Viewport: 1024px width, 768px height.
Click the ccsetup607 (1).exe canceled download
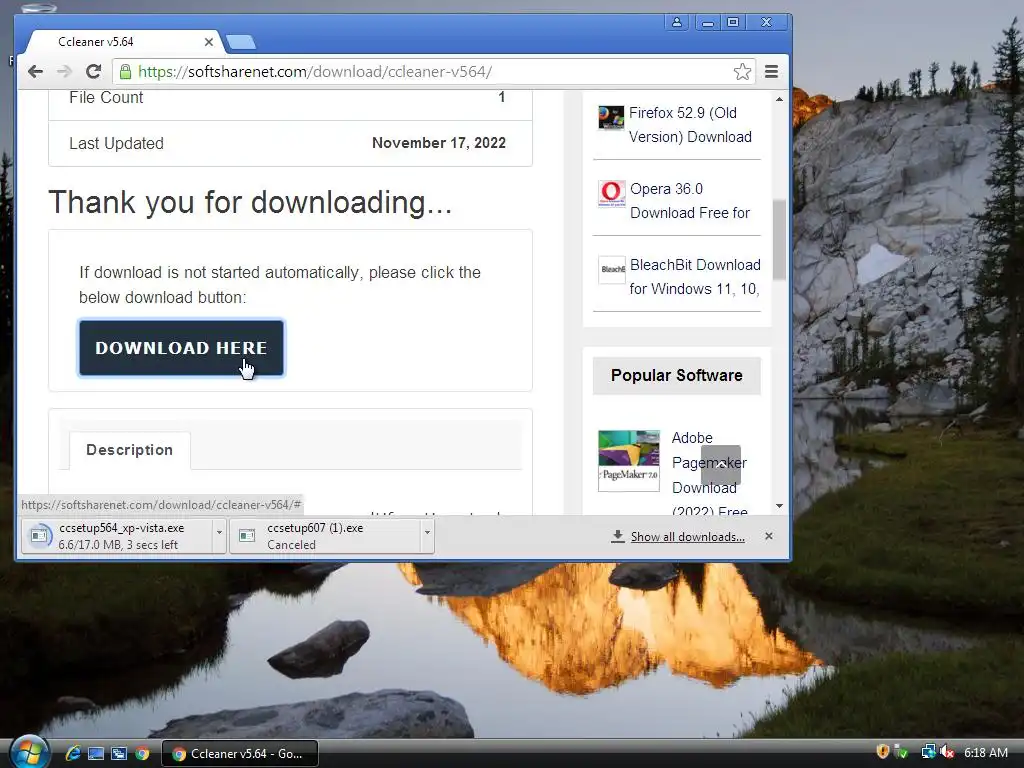[x=325, y=536]
